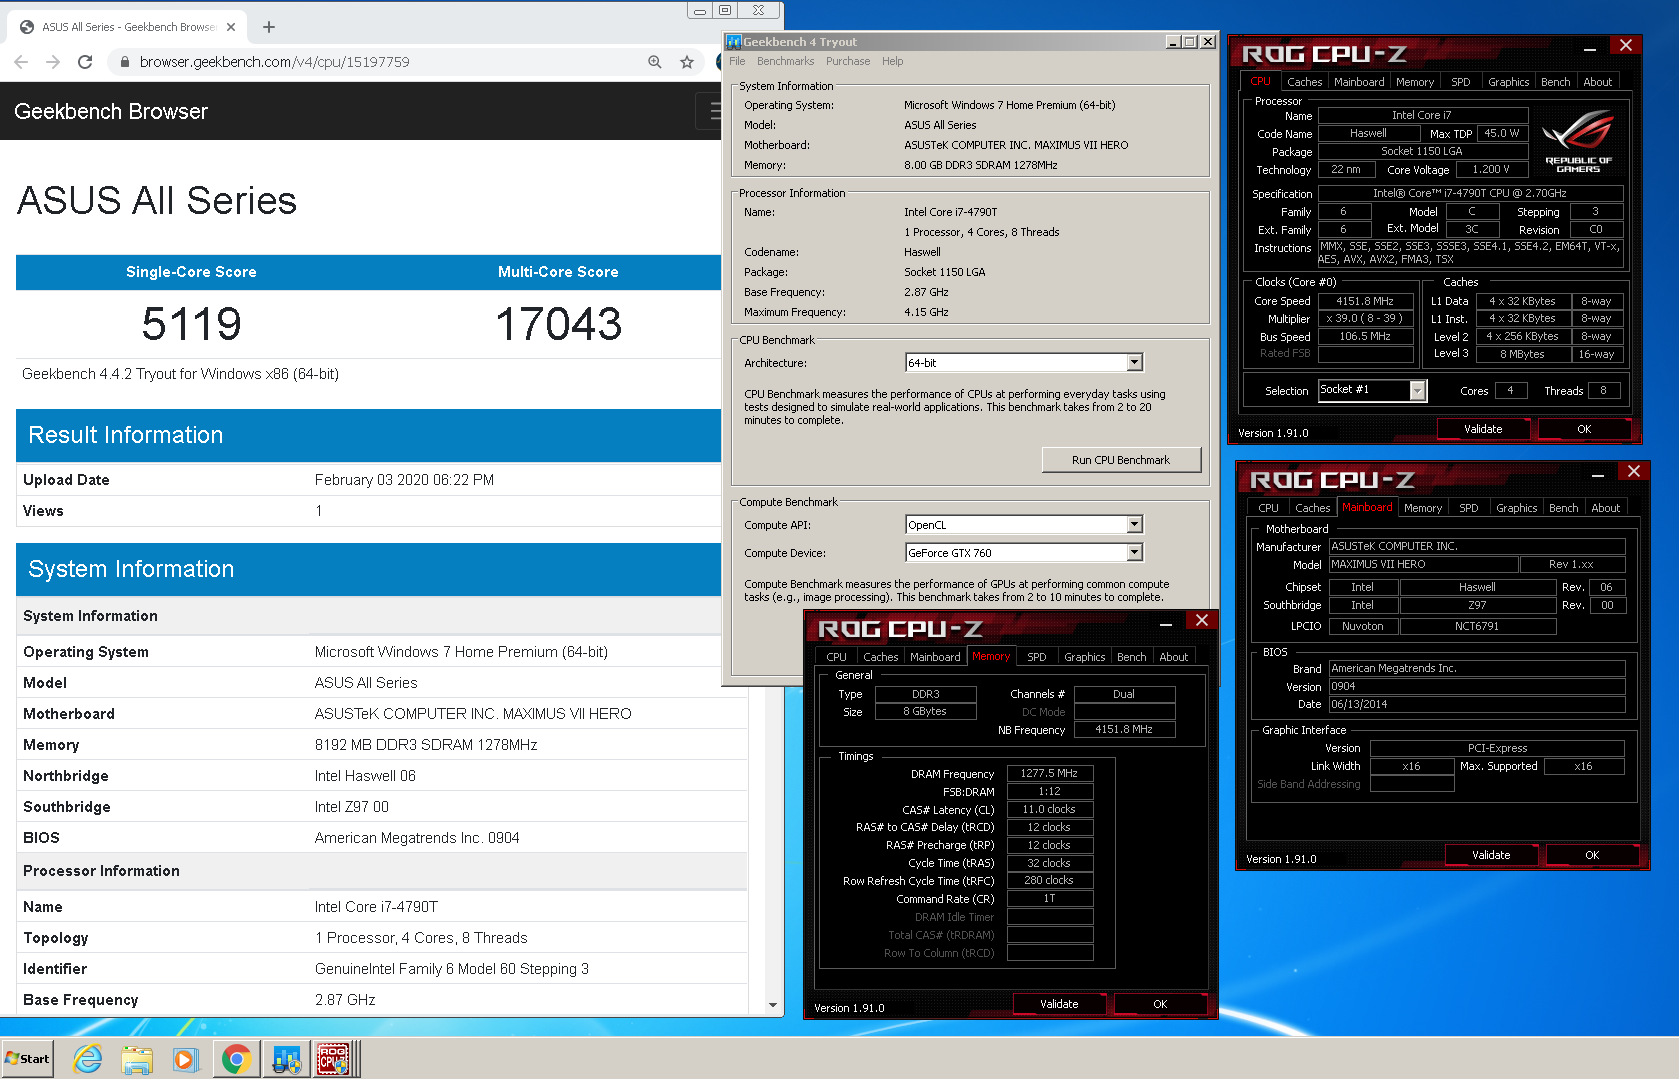Open the Windows Start button
The image size is (1679, 1079).
[x=27, y=1059]
